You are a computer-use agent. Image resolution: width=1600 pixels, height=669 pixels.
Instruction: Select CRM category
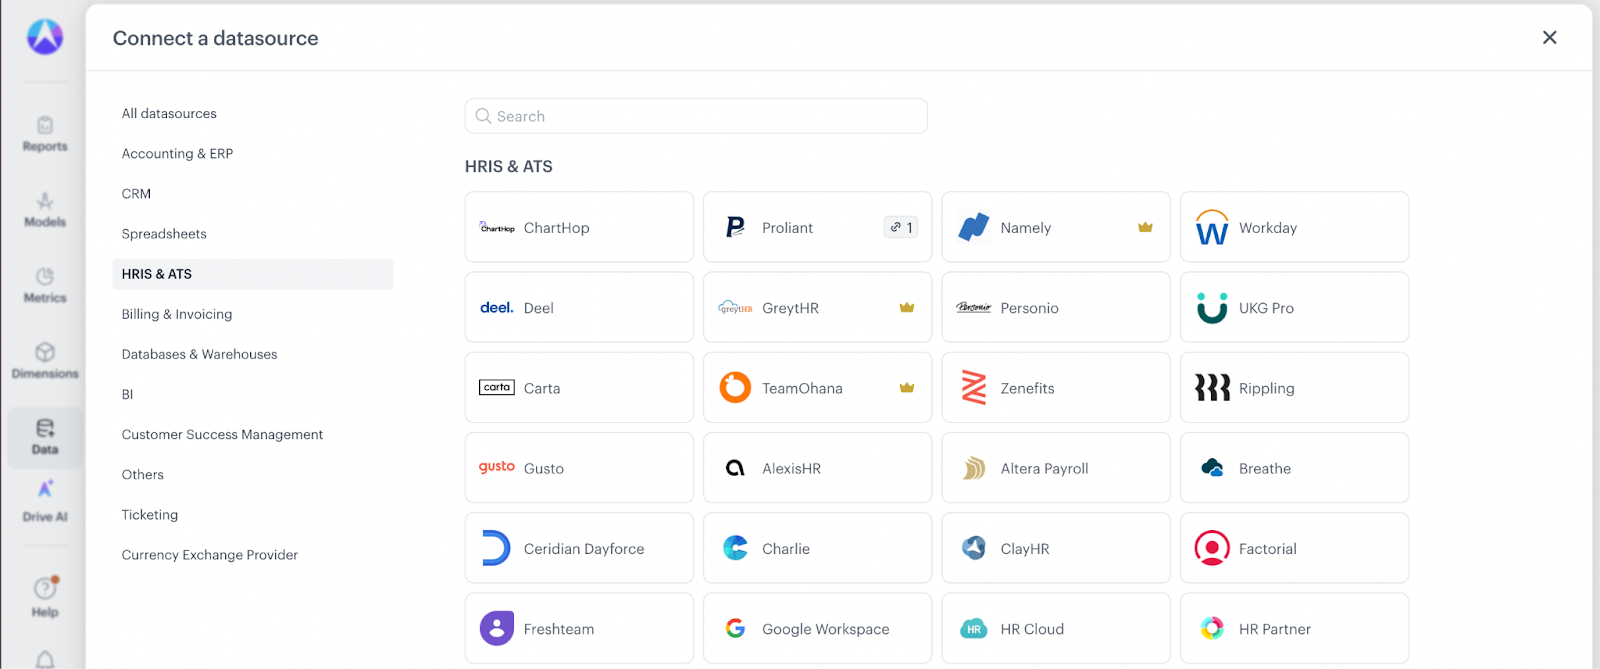[x=253, y=193]
